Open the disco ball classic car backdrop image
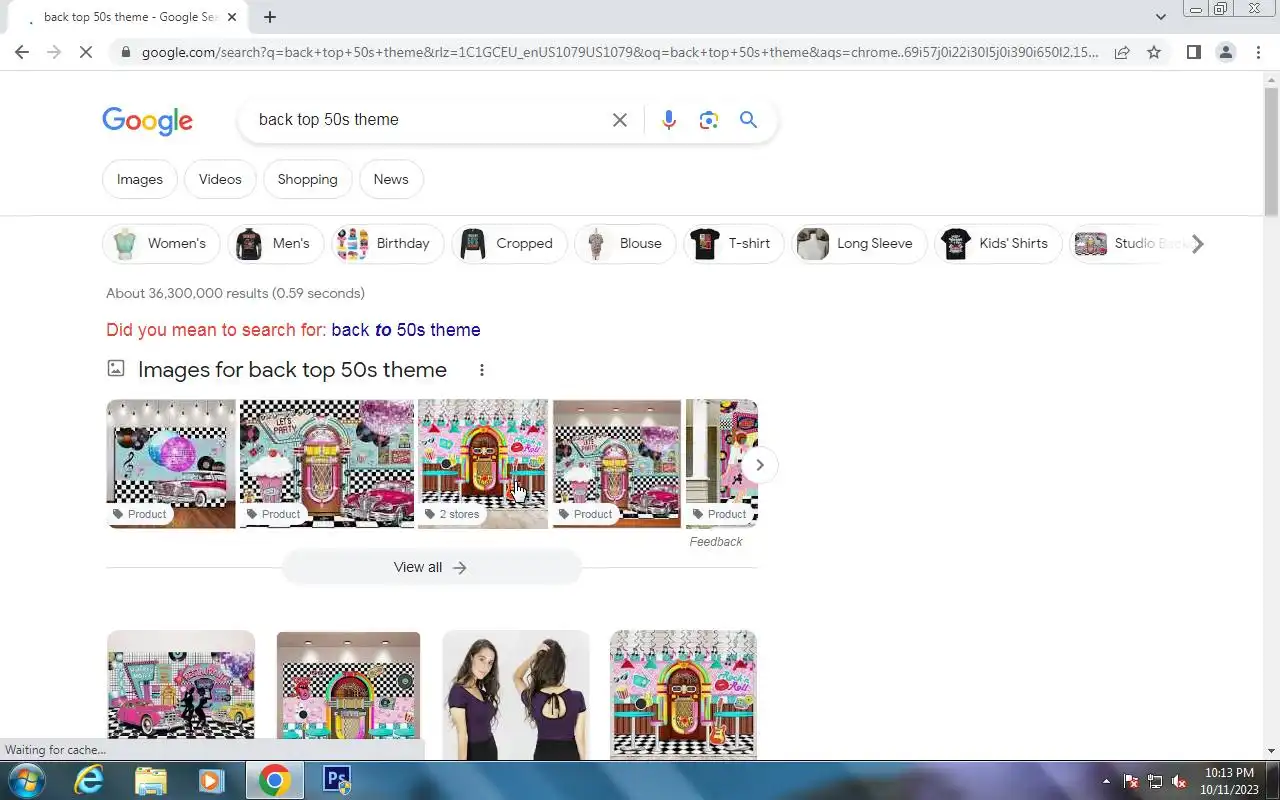This screenshot has width=1280, height=800. (x=171, y=464)
